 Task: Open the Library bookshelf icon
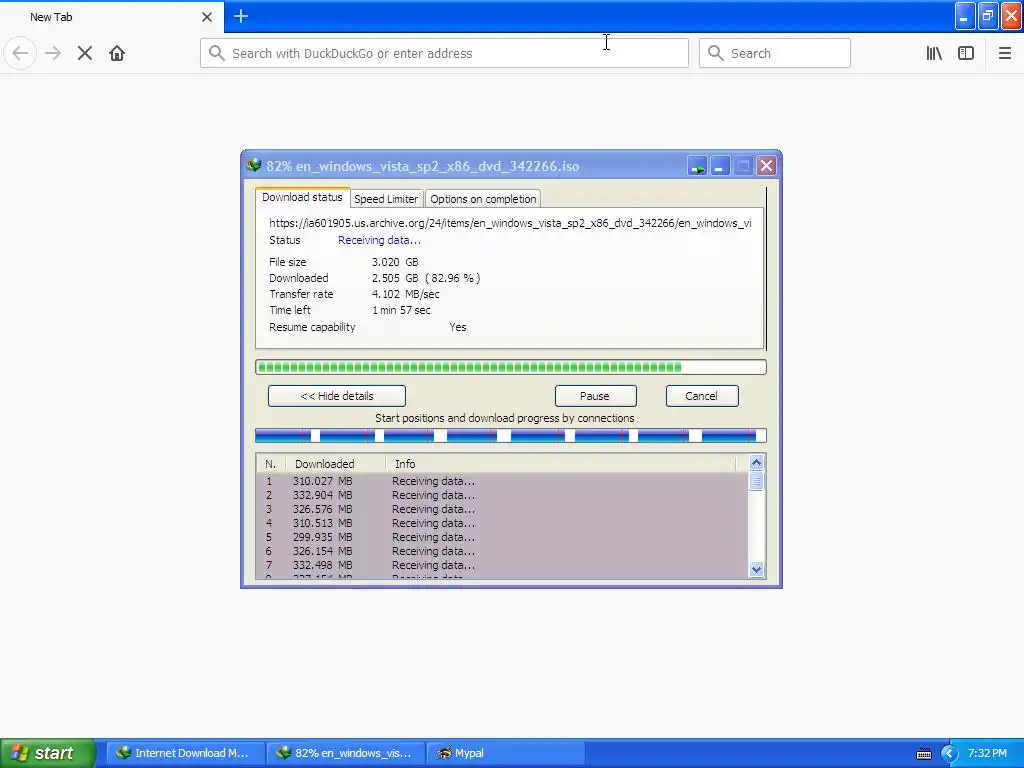934,53
